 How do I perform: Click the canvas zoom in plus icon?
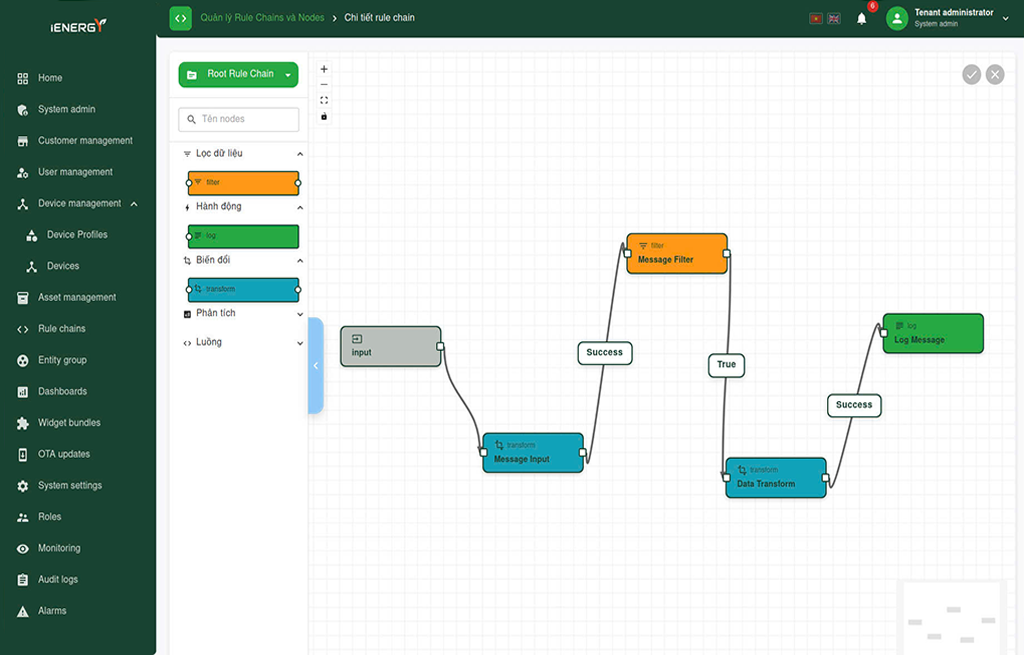(x=324, y=69)
